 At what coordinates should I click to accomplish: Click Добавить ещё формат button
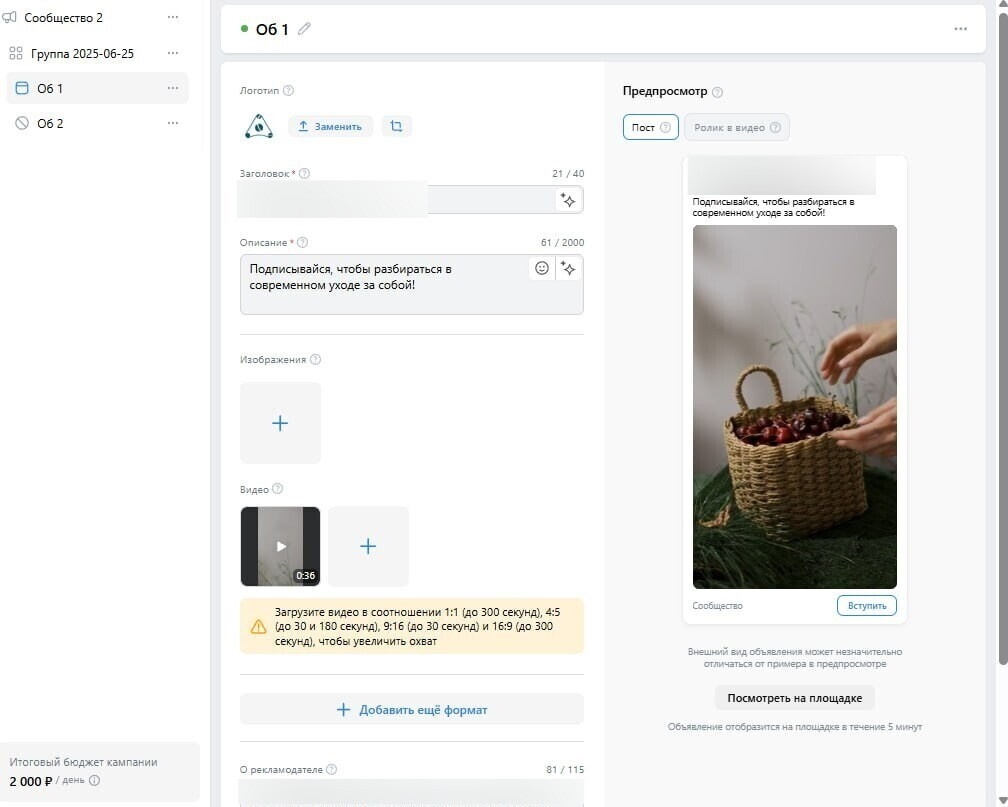click(411, 710)
